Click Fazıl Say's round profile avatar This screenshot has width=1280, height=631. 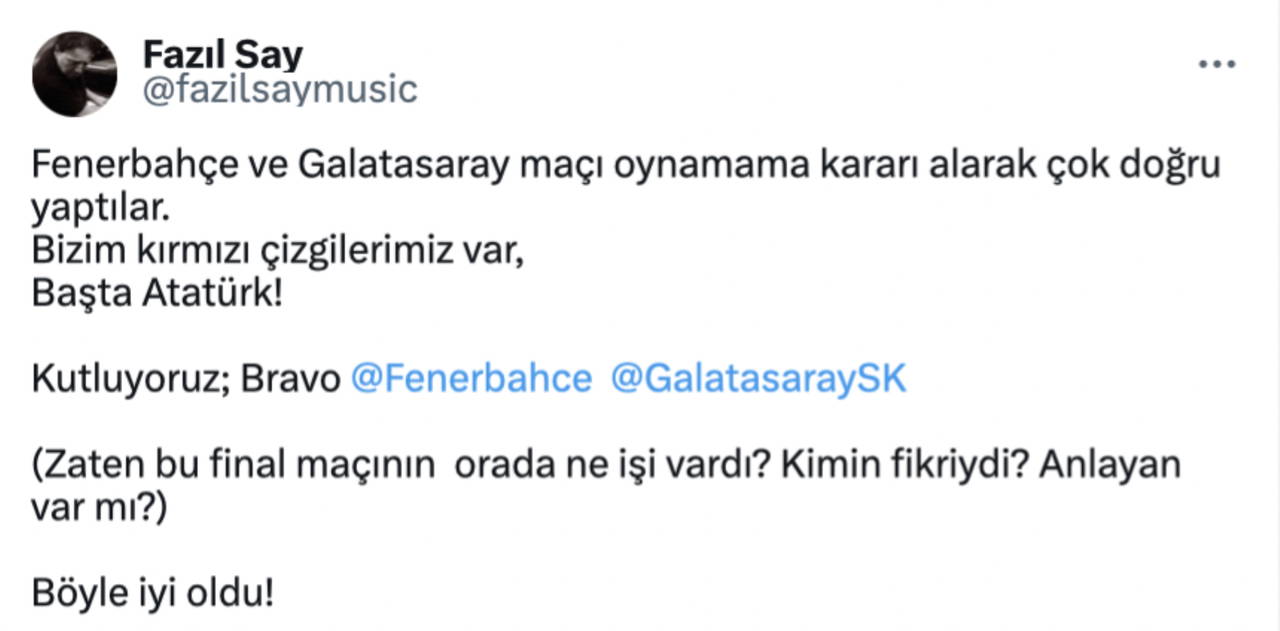[75, 74]
